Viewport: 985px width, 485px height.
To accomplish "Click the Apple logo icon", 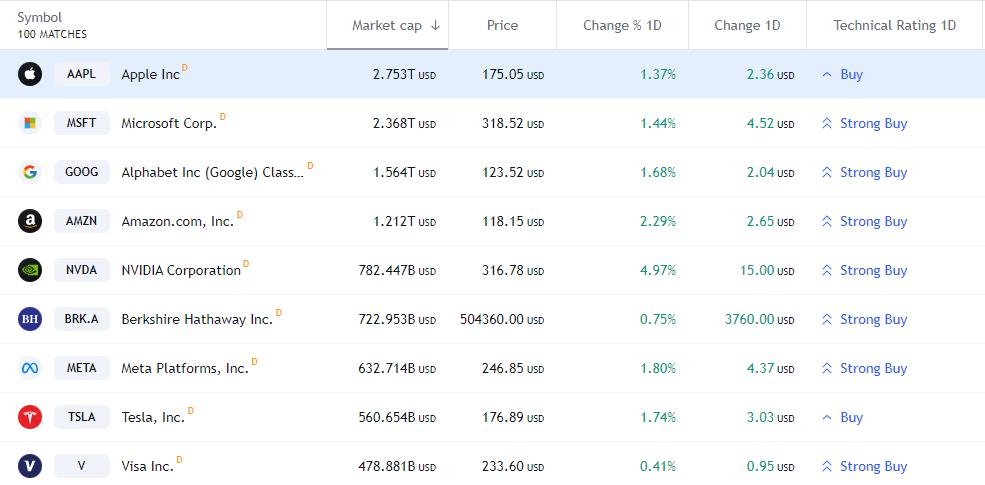I will tap(30, 74).
